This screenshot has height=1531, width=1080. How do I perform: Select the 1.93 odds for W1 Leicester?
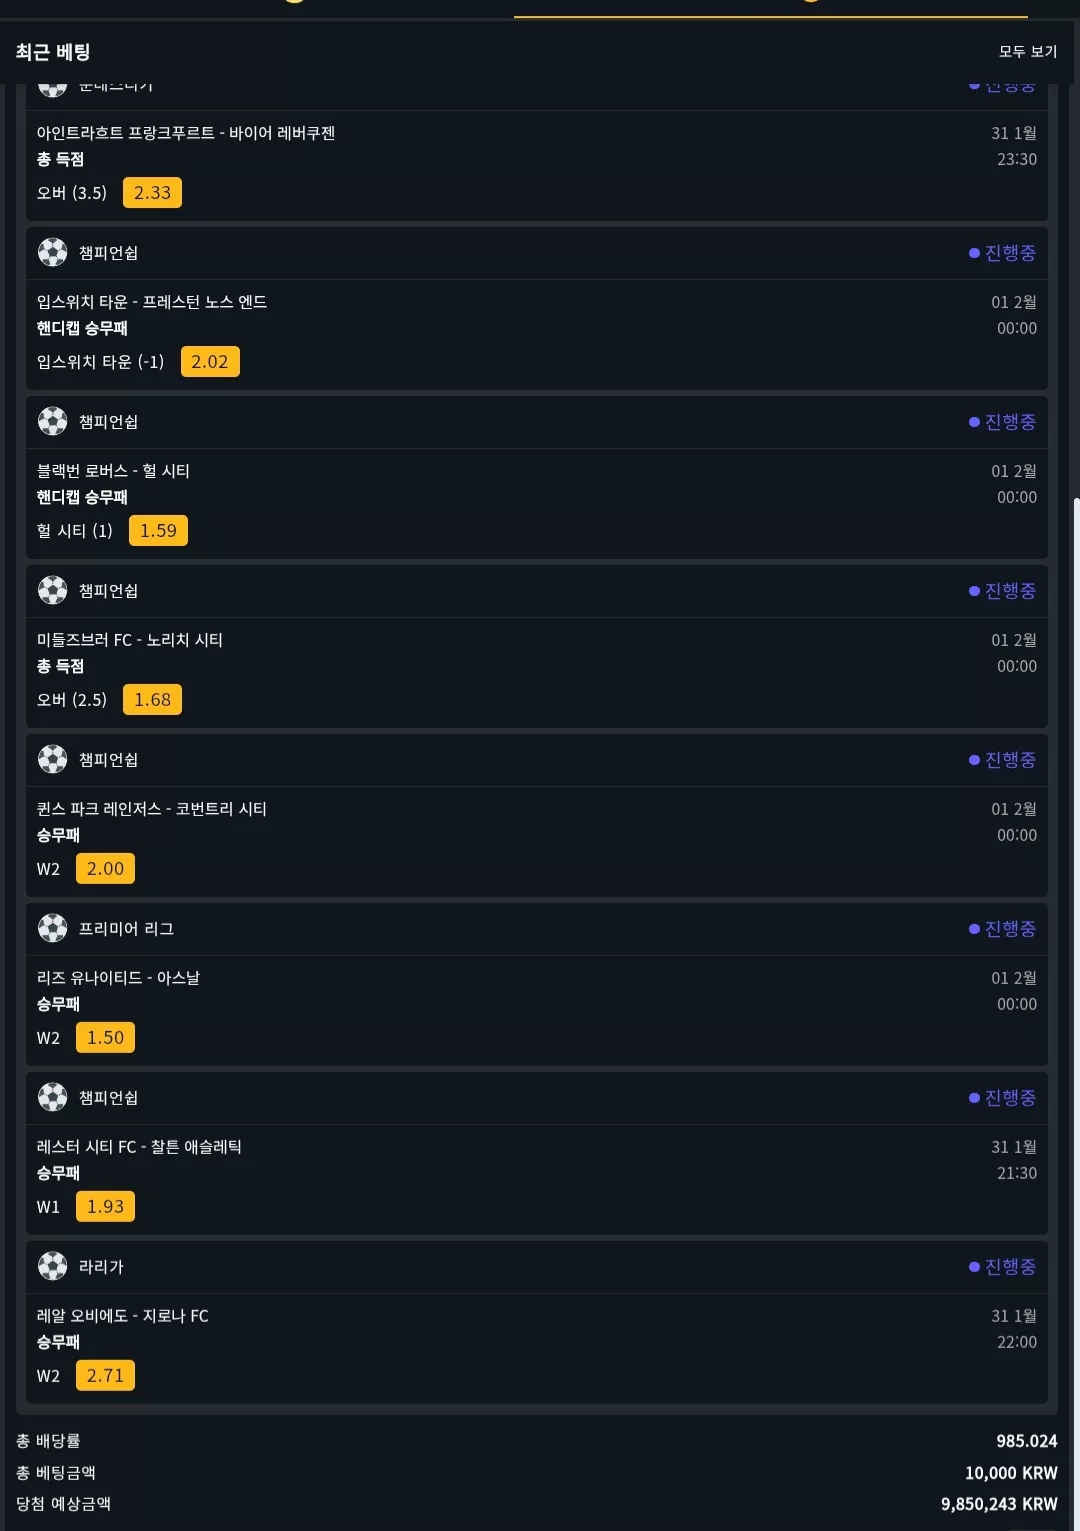click(105, 1207)
